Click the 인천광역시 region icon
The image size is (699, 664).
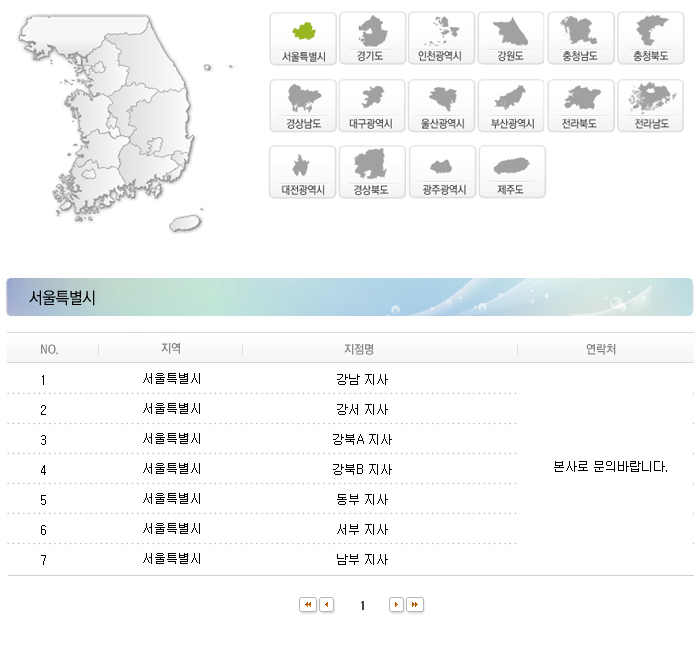pyautogui.click(x=442, y=38)
